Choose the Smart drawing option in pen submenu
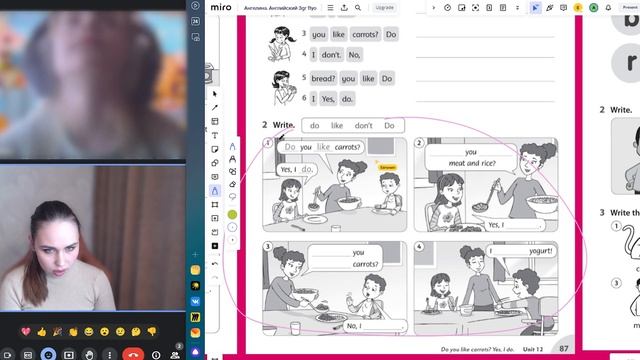This screenshot has height=360, width=640. click(x=232, y=171)
